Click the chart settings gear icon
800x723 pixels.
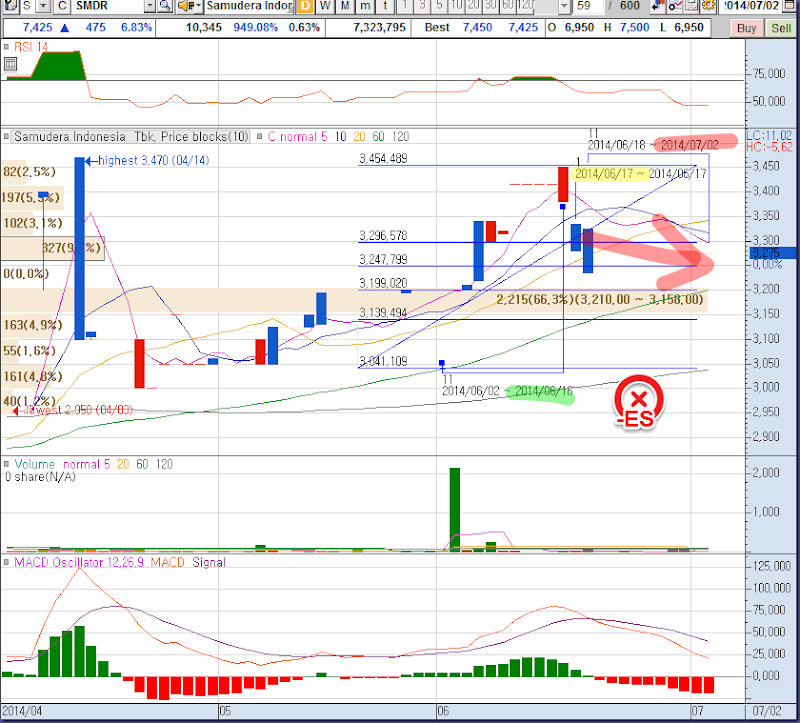tap(708, 6)
